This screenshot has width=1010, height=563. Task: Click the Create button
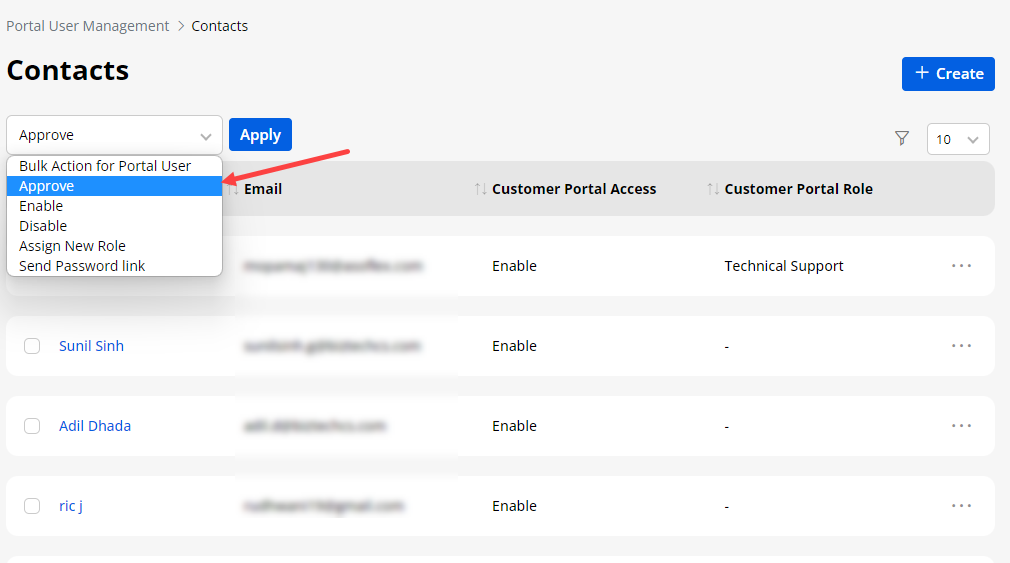click(947, 74)
